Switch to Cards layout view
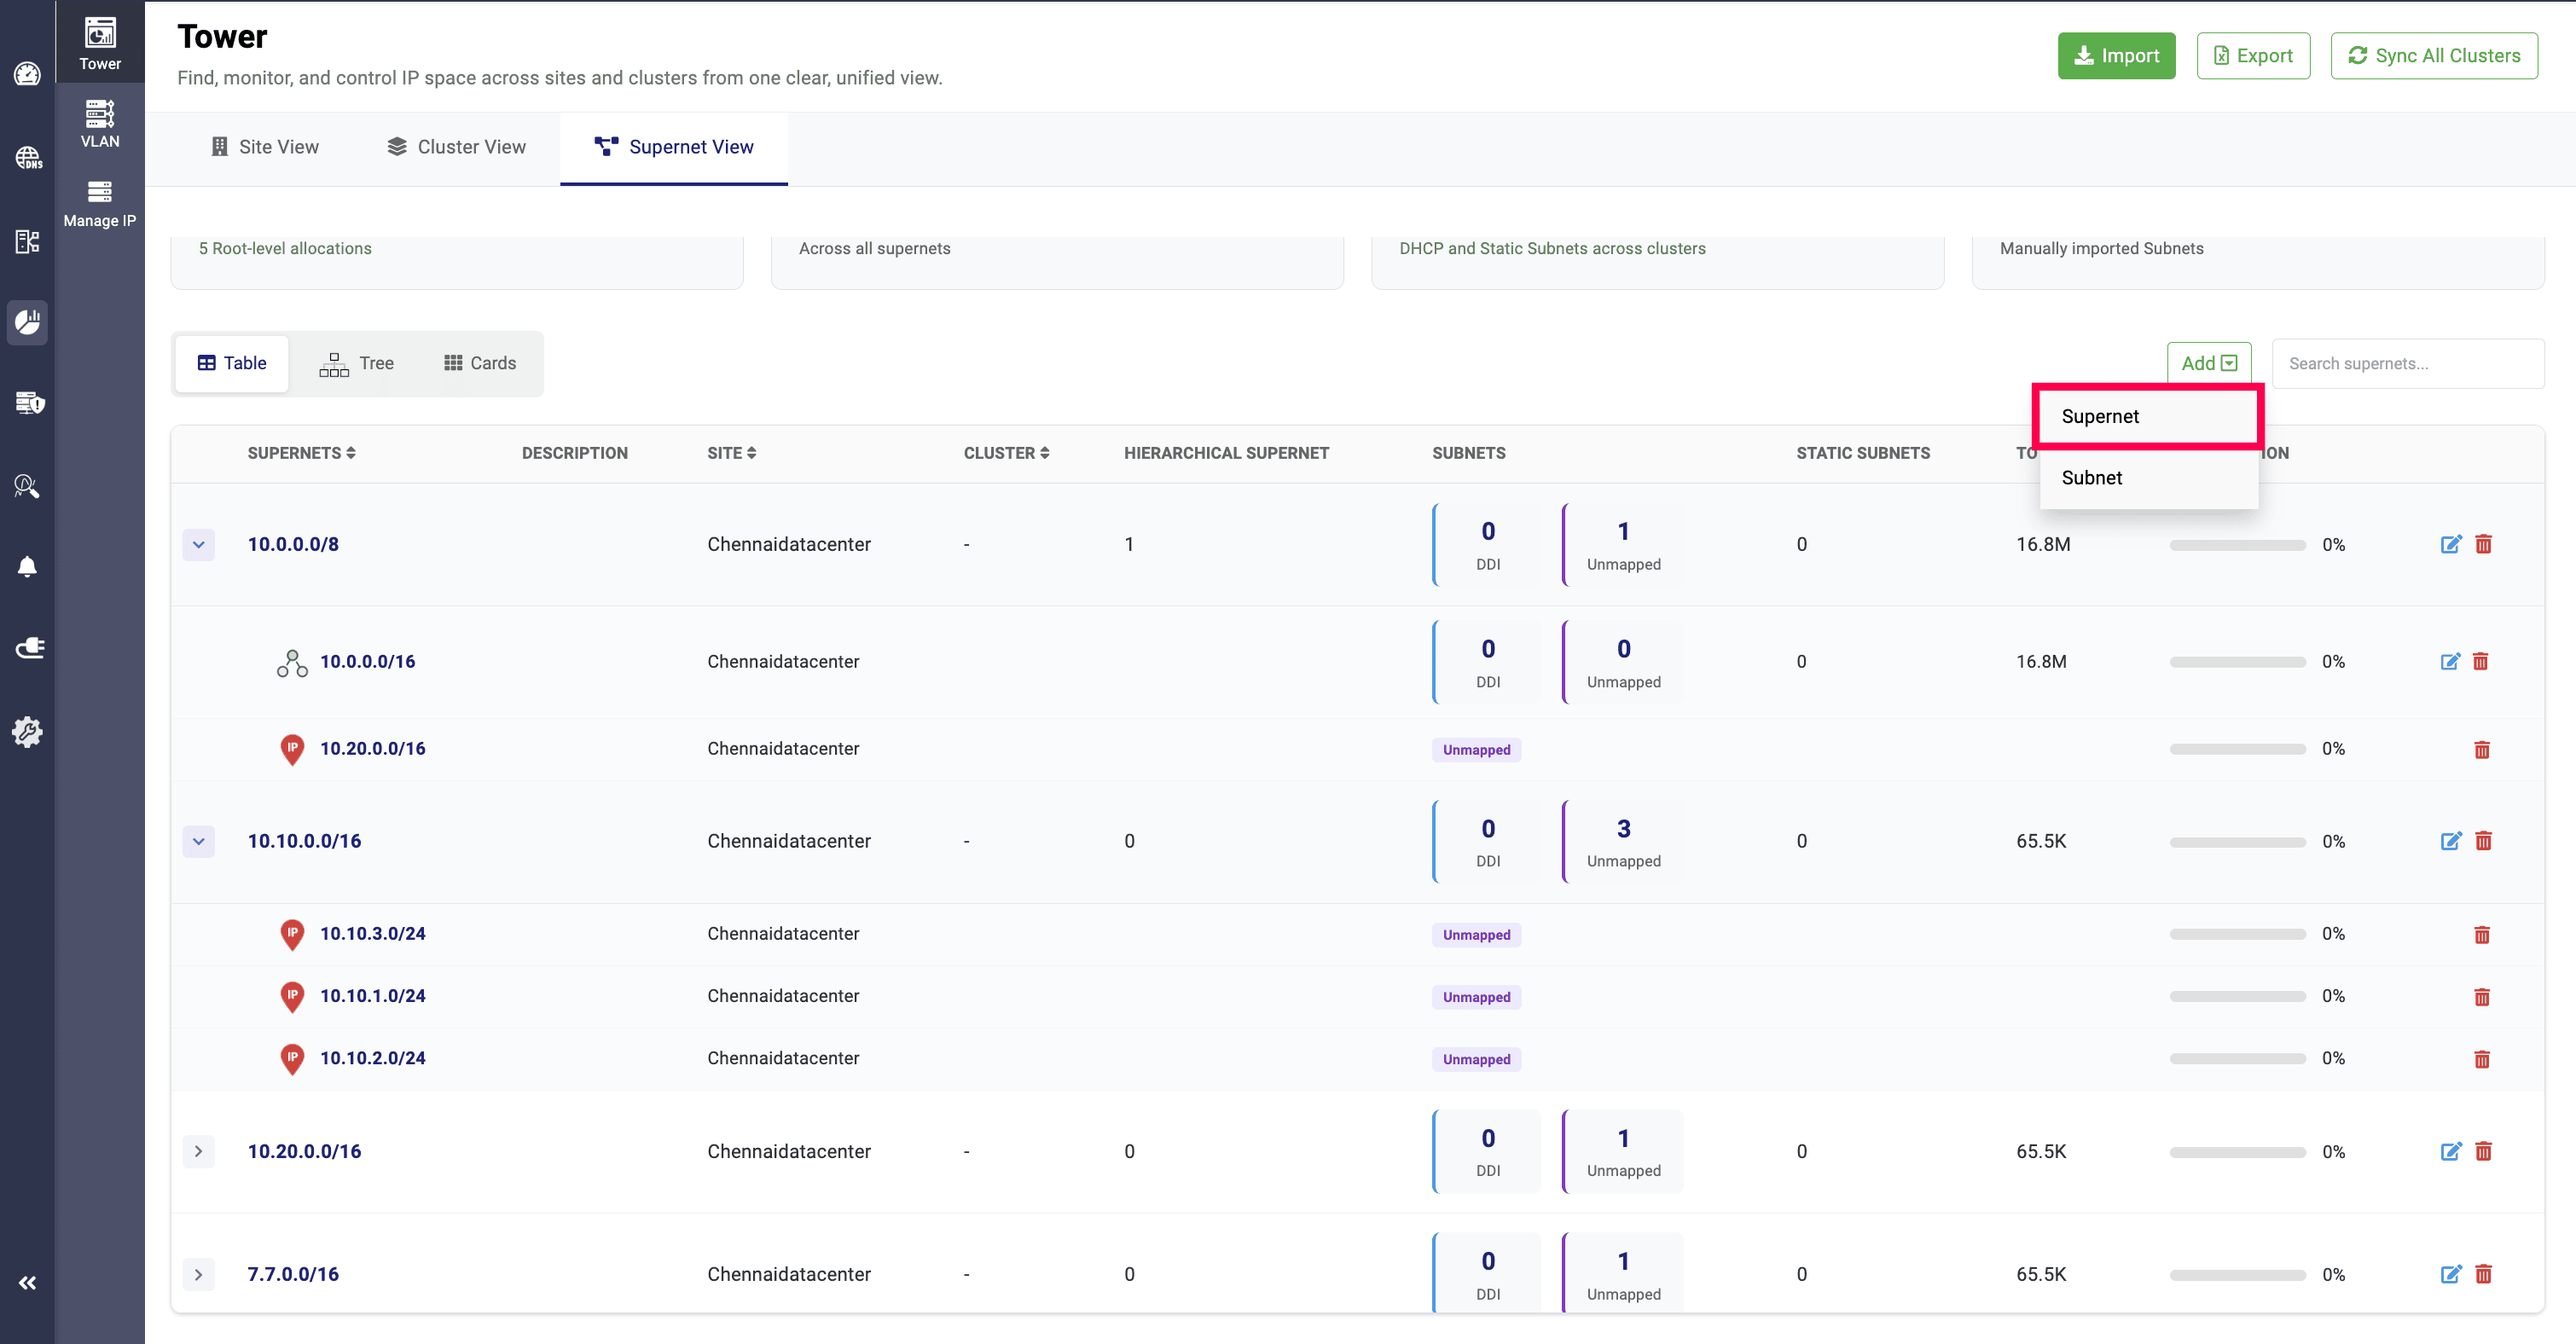Image resolution: width=2576 pixels, height=1344 pixels. pos(480,363)
